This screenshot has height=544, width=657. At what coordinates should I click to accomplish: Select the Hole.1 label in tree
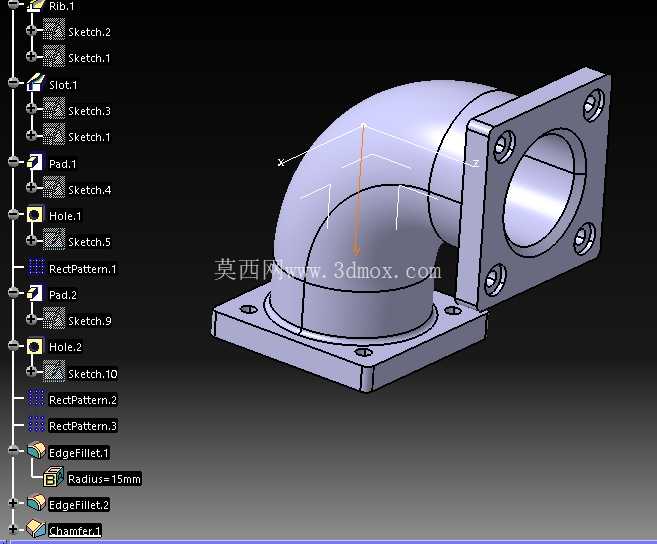(x=65, y=216)
